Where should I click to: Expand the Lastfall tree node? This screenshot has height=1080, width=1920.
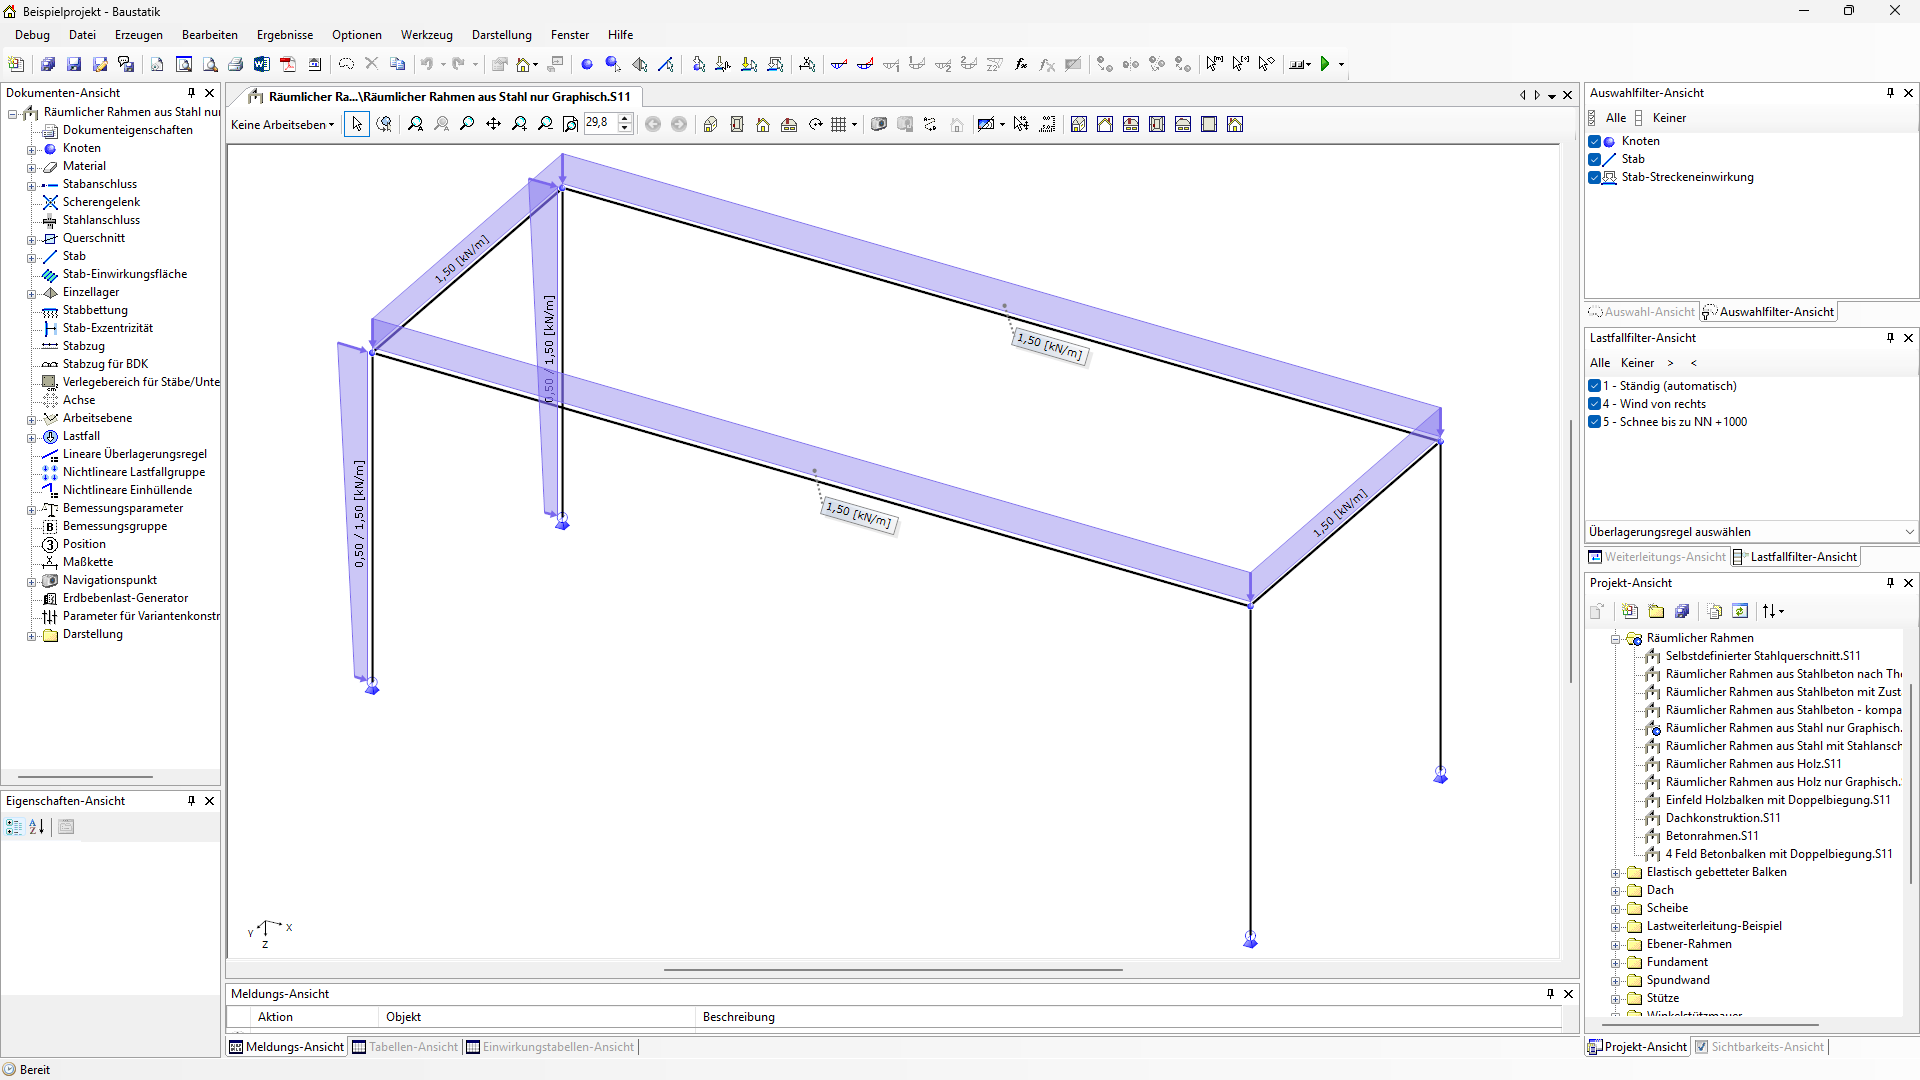[31, 437]
